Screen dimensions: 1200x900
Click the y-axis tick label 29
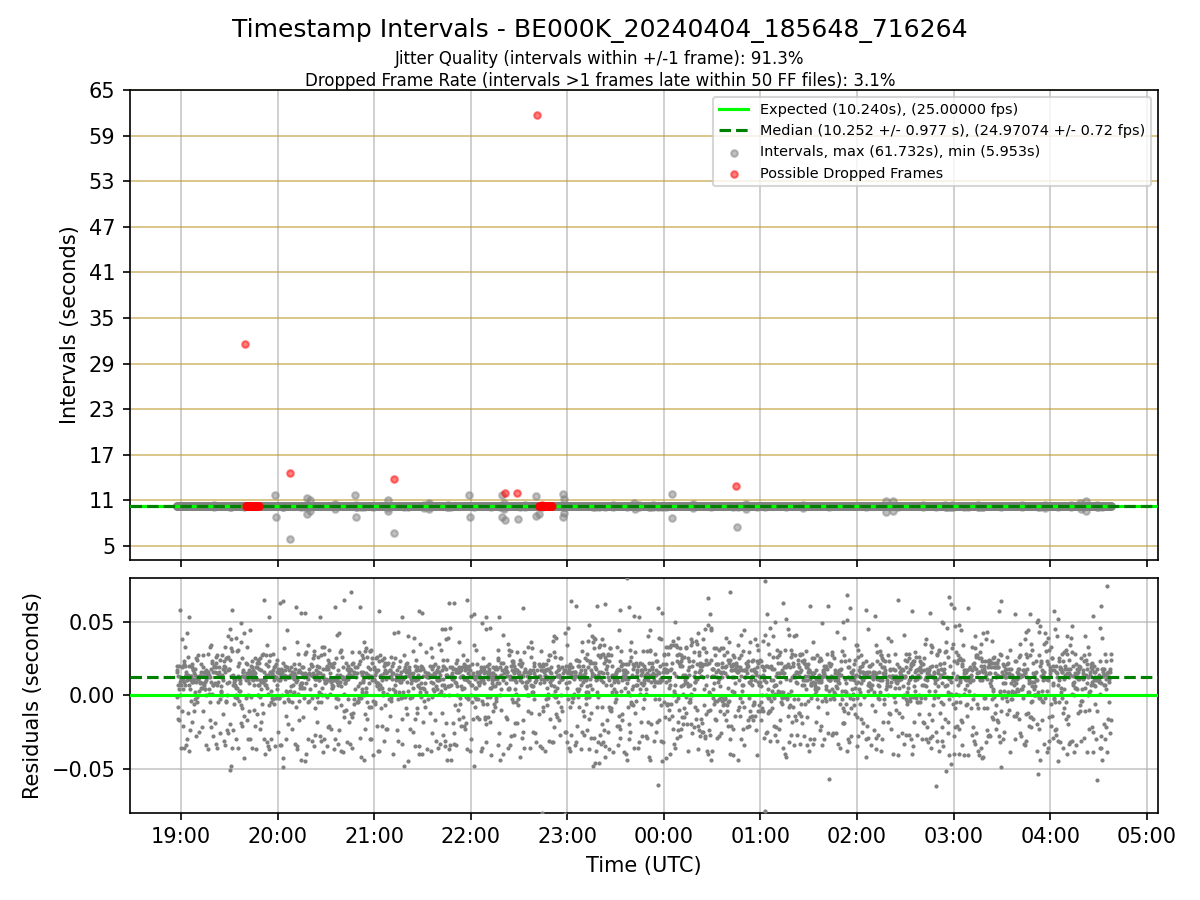point(103,364)
